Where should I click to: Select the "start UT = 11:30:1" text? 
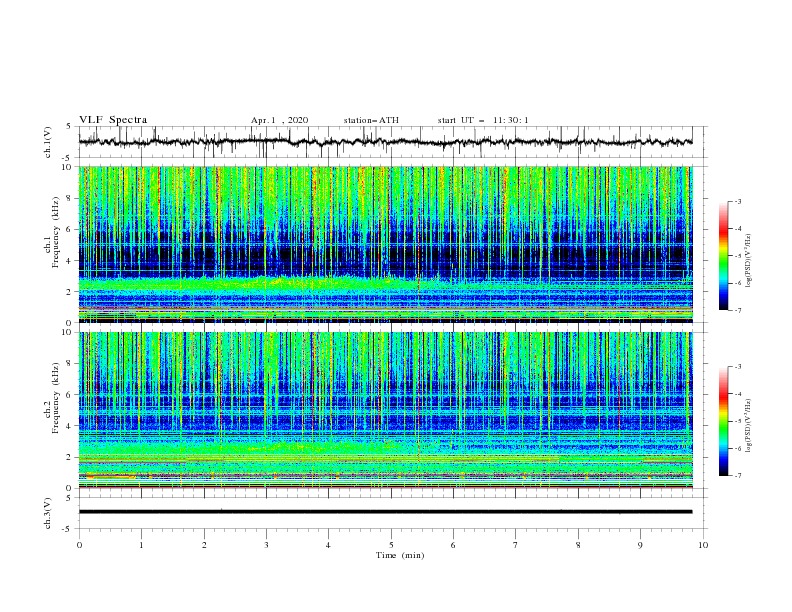[x=483, y=120]
